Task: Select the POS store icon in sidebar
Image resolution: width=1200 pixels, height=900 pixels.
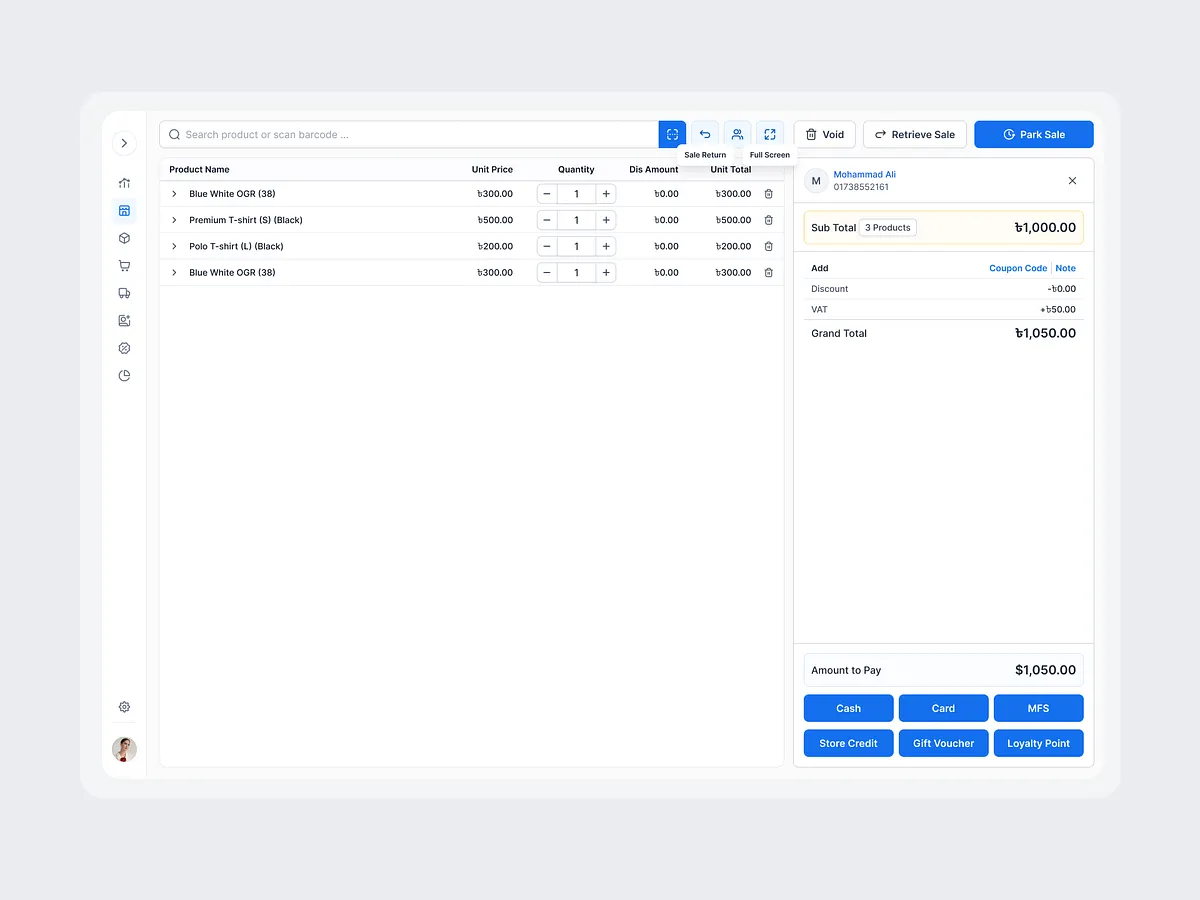Action: tap(124, 210)
